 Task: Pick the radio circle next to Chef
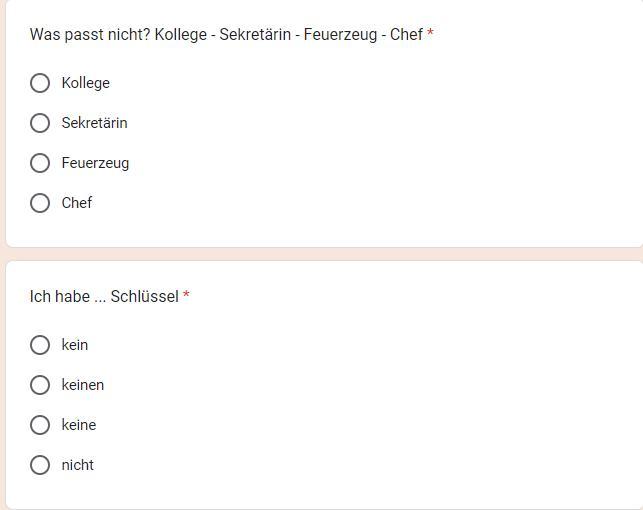click(40, 203)
